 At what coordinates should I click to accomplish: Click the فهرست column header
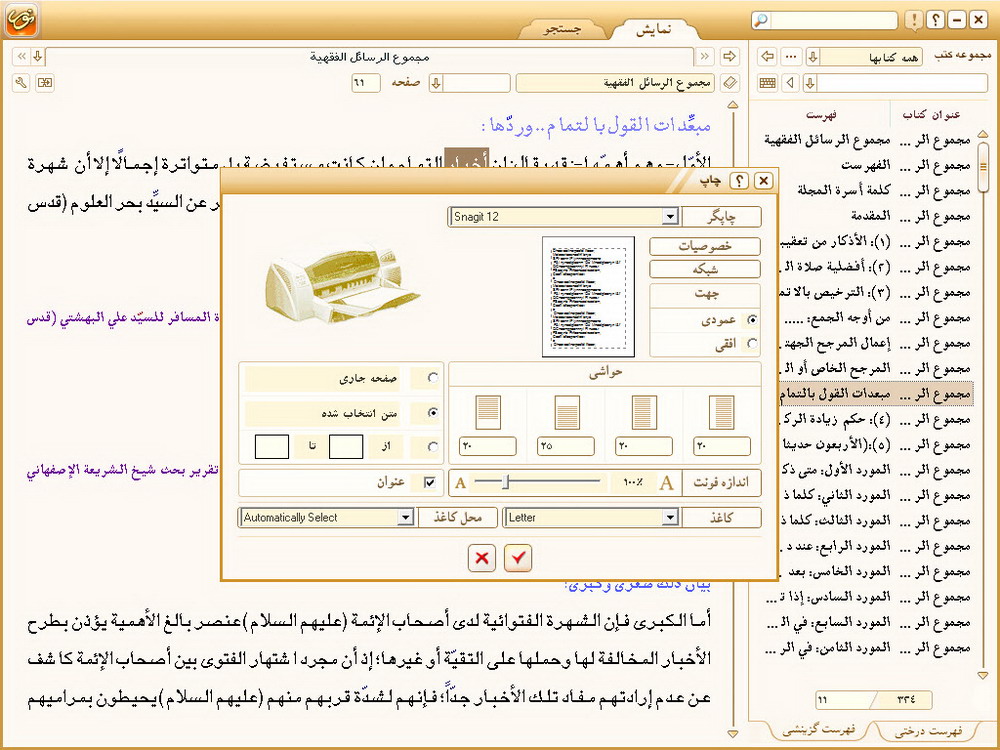tap(821, 114)
